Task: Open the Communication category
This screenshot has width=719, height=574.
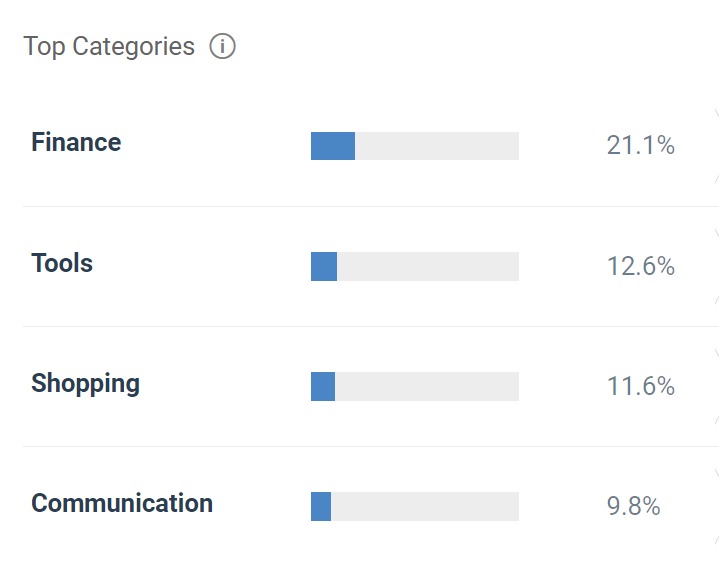Action: click(122, 503)
